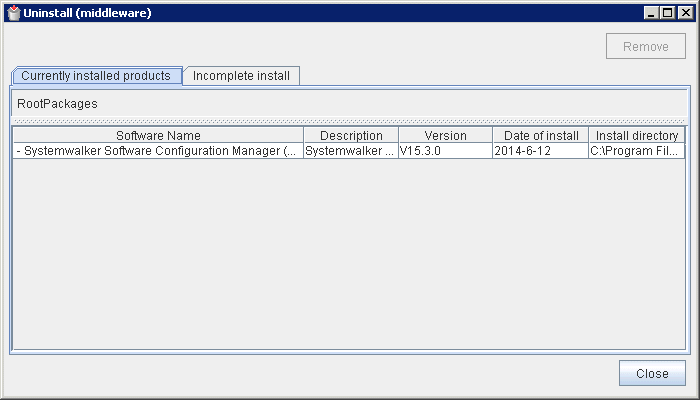The image size is (700, 400).
Task: Click the Date of install column header
Action: (x=541, y=135)
